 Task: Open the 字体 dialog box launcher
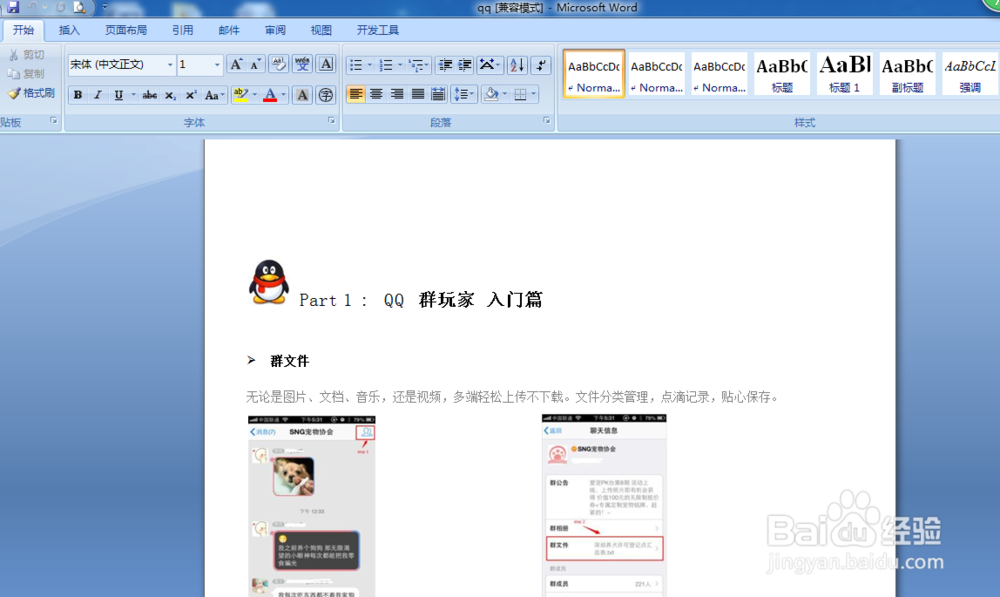[x=330, y=121]
